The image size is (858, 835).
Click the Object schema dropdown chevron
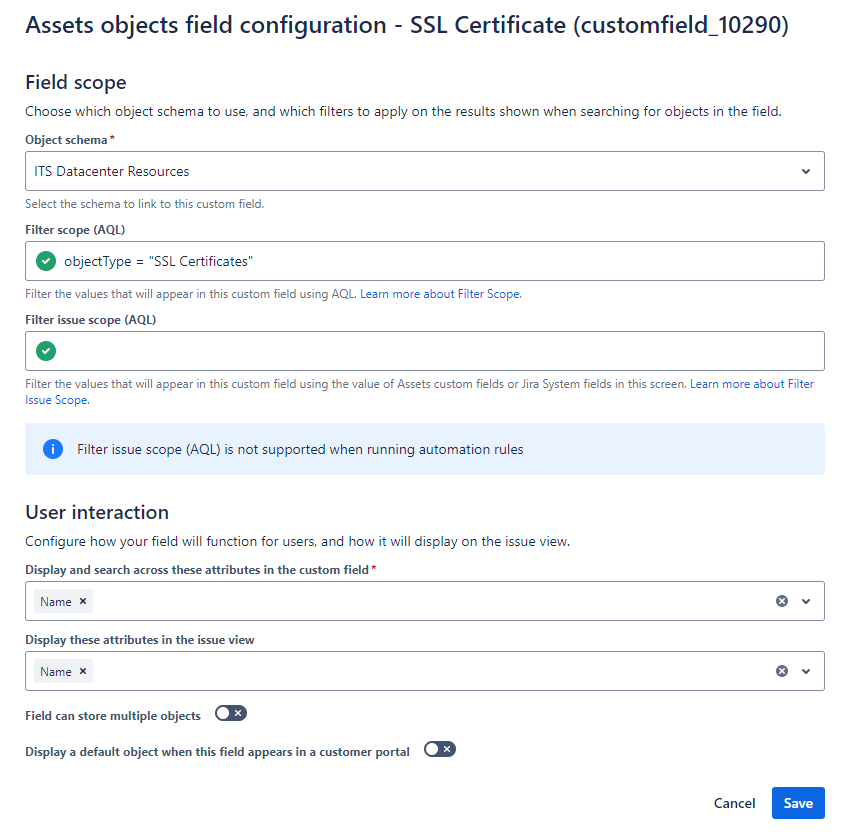(805, 171)
